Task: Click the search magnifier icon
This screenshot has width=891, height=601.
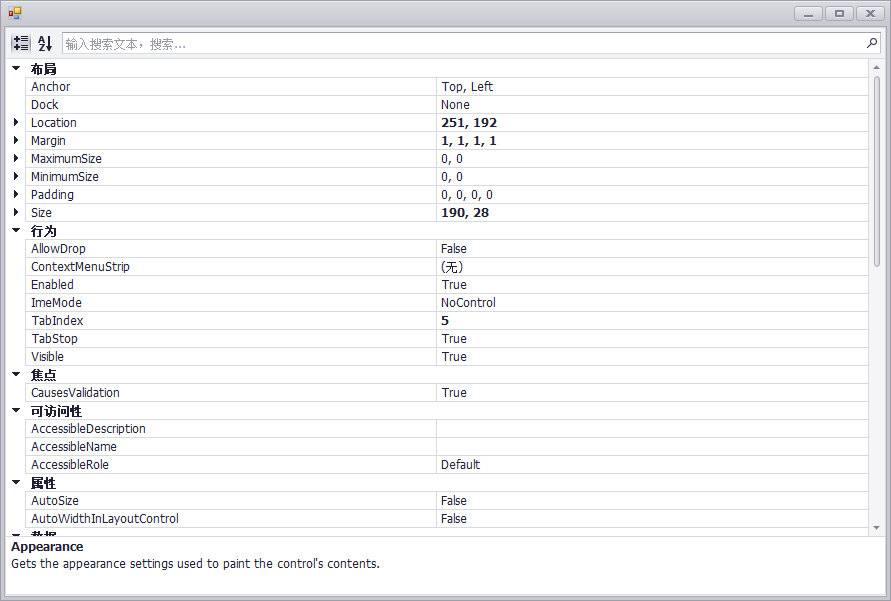Action: (872, 43)
